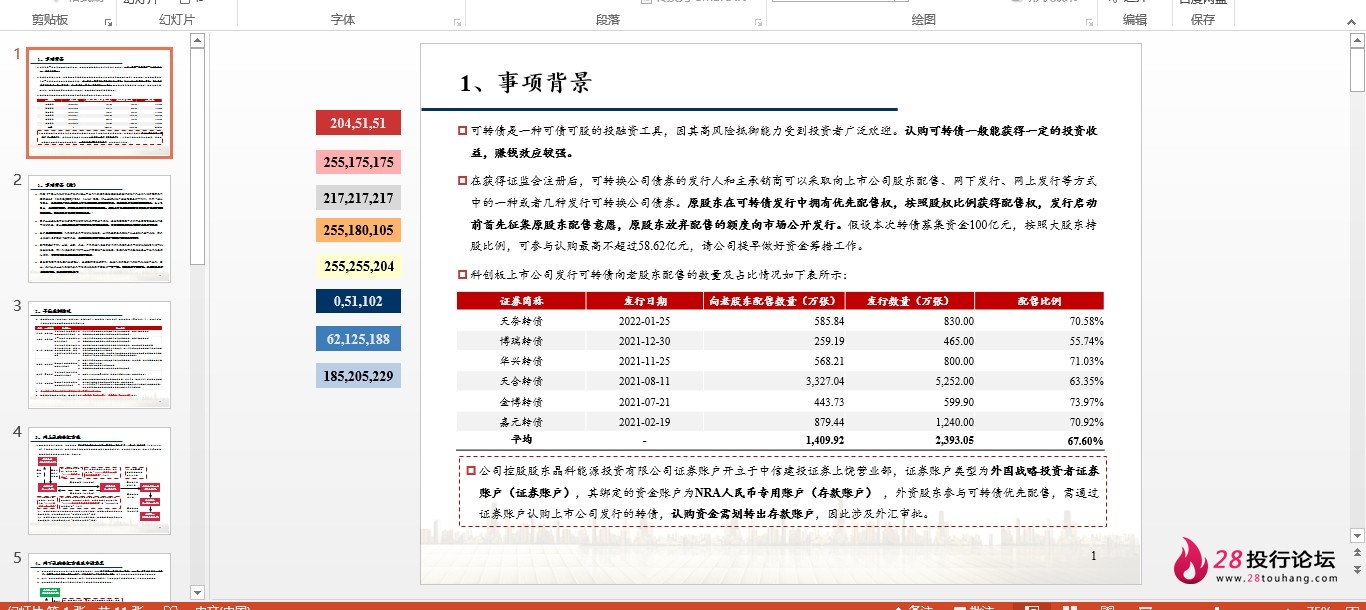Click the pink 255,175,175 color box
The image size is (1366, 610).
(358, 162)
